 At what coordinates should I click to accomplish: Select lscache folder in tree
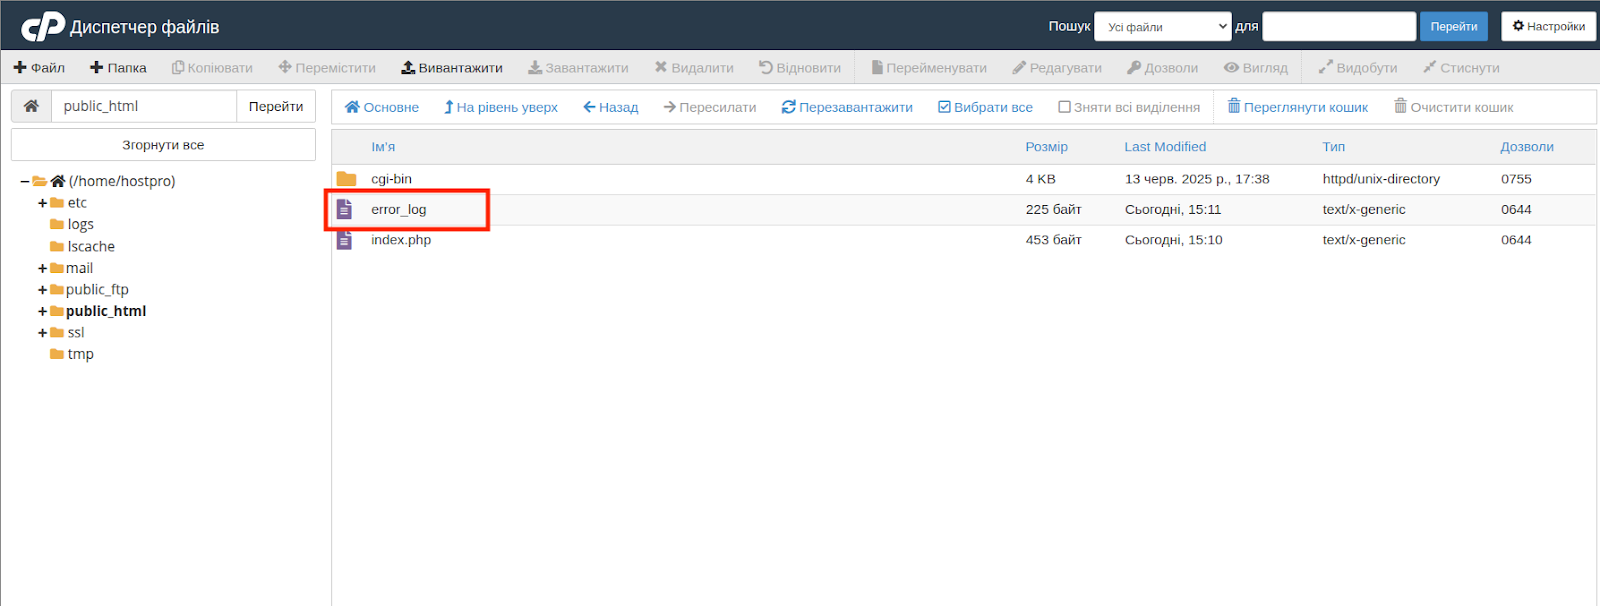point(91,246)
